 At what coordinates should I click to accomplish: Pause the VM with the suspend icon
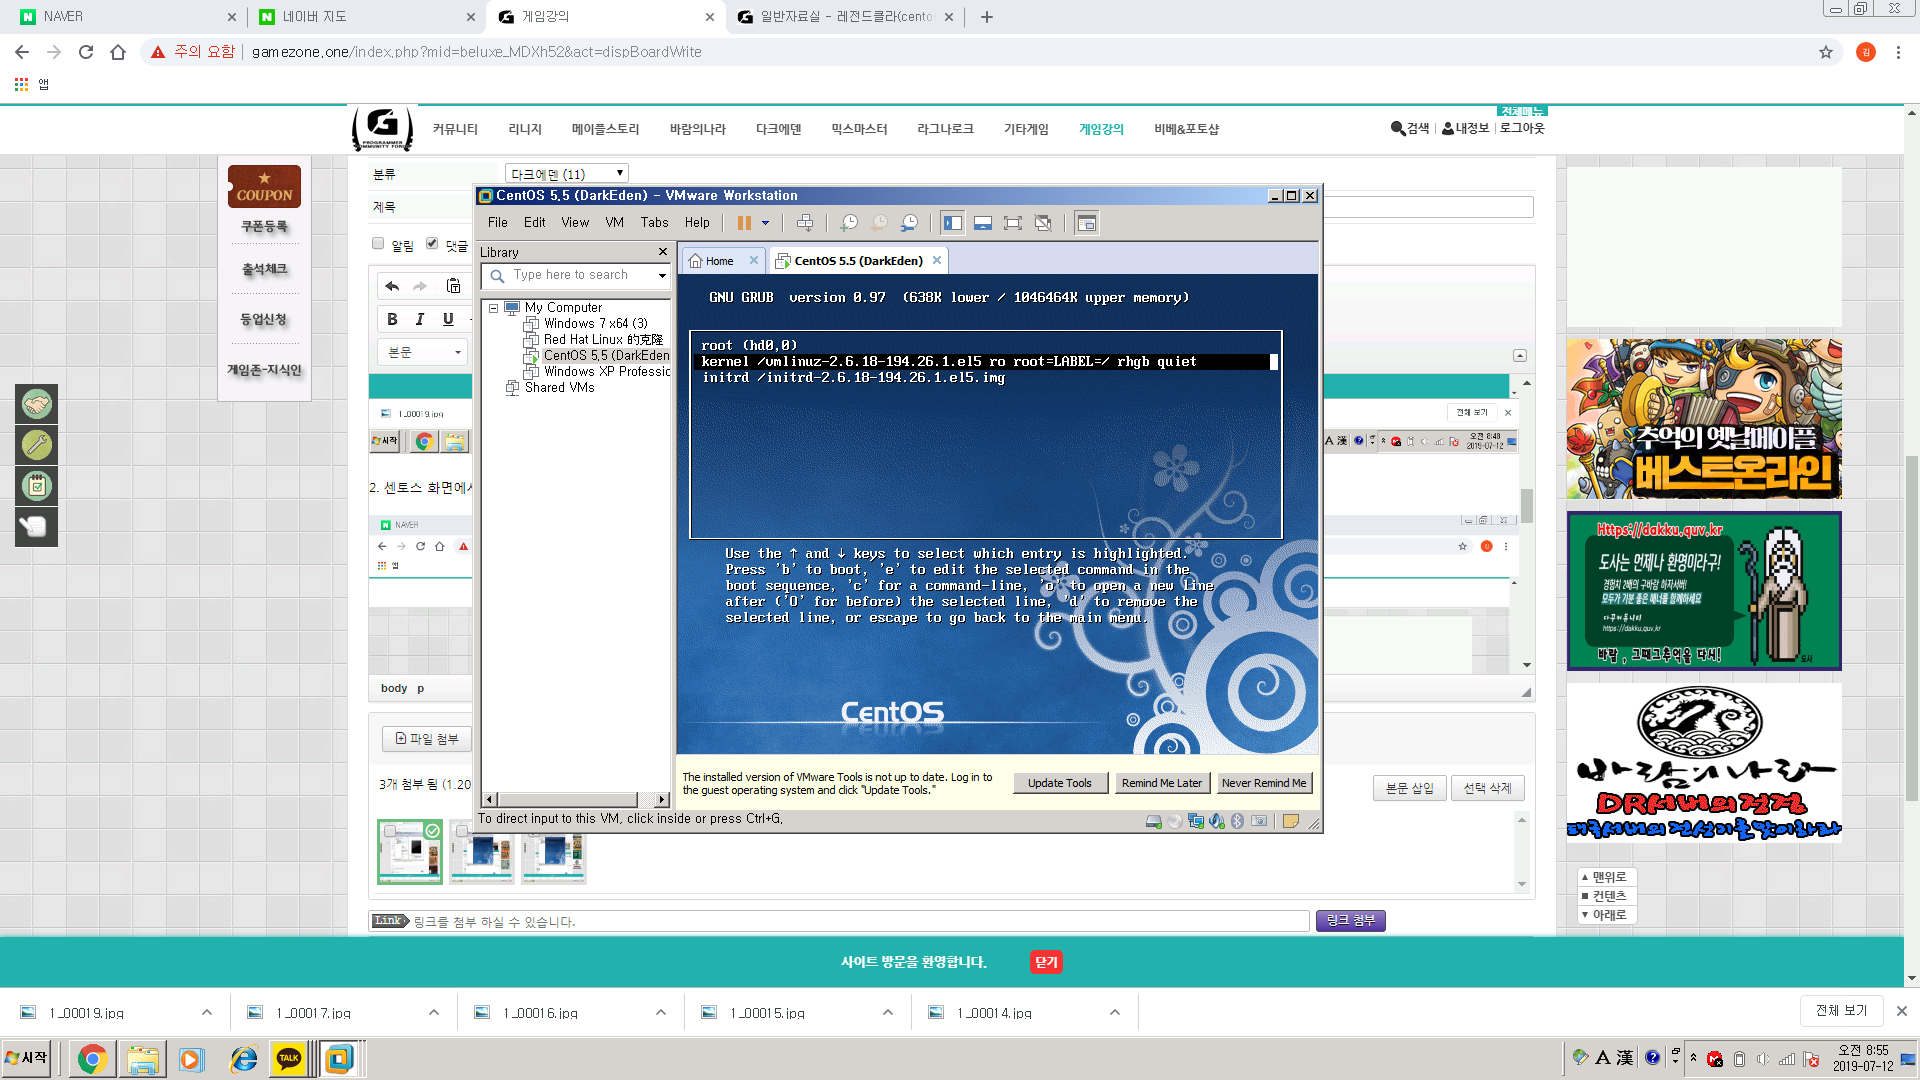[x=744, y=223]
